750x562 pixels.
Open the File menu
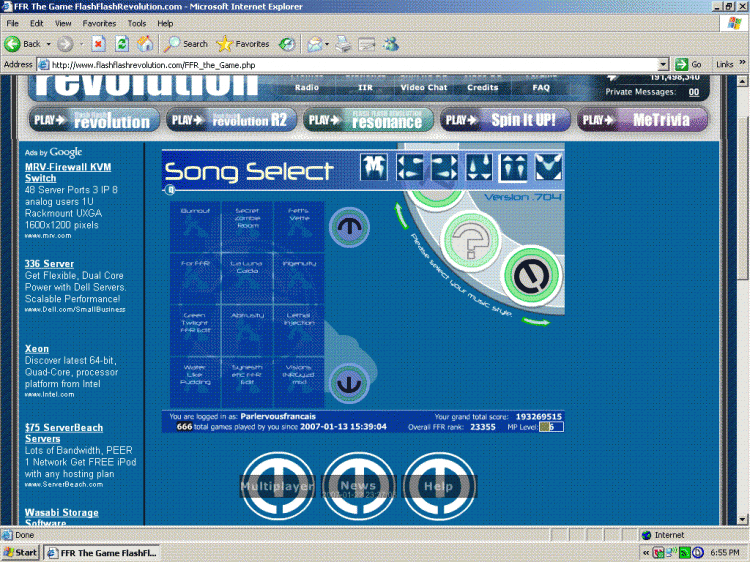tap(12, 23)
